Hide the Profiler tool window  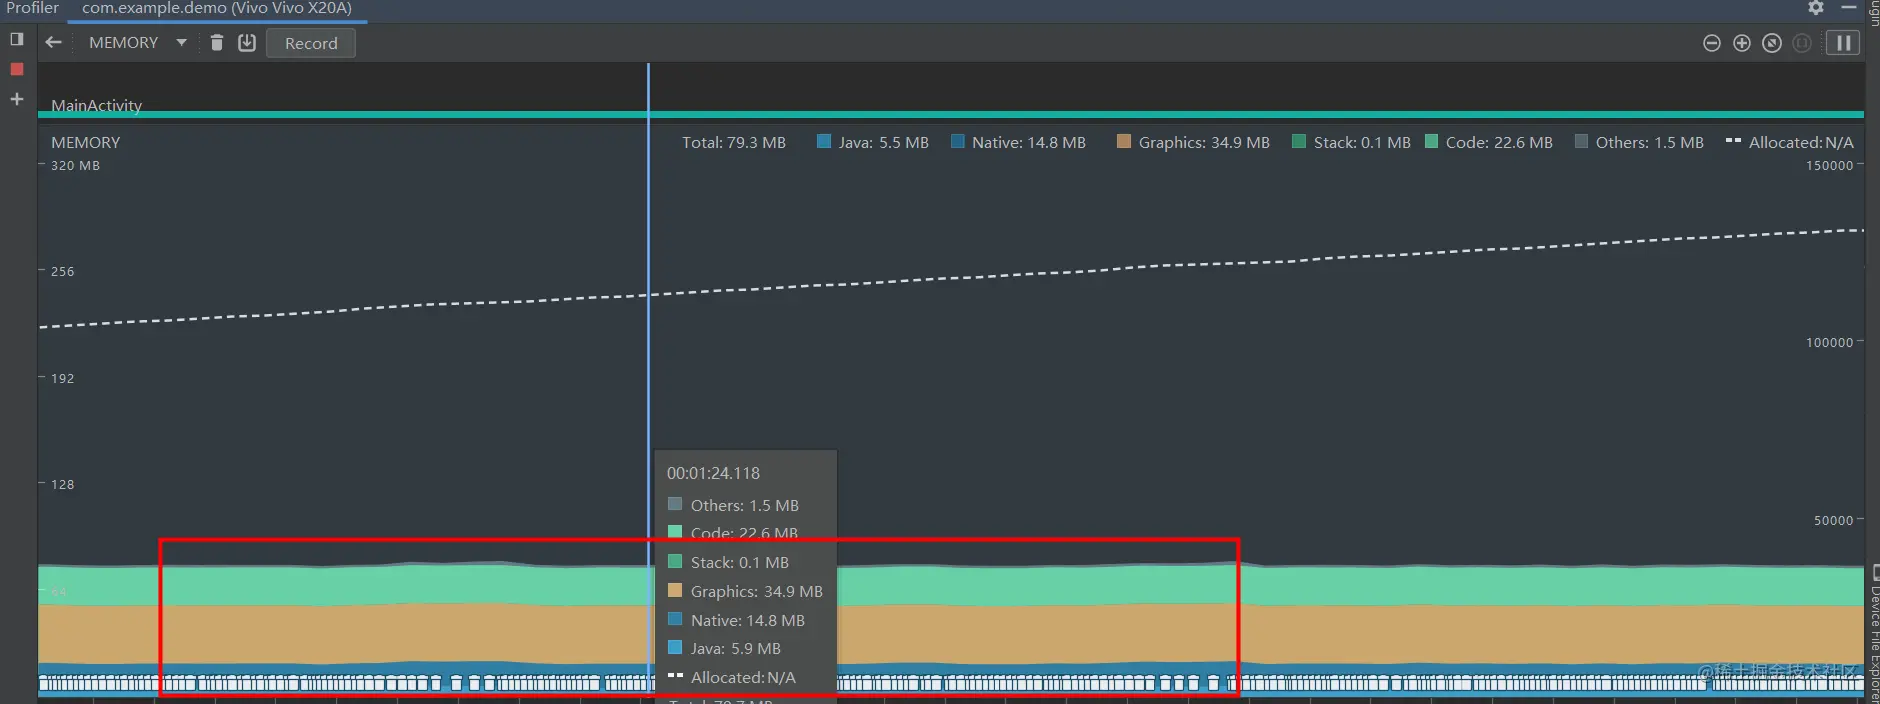click(1849, 8)
